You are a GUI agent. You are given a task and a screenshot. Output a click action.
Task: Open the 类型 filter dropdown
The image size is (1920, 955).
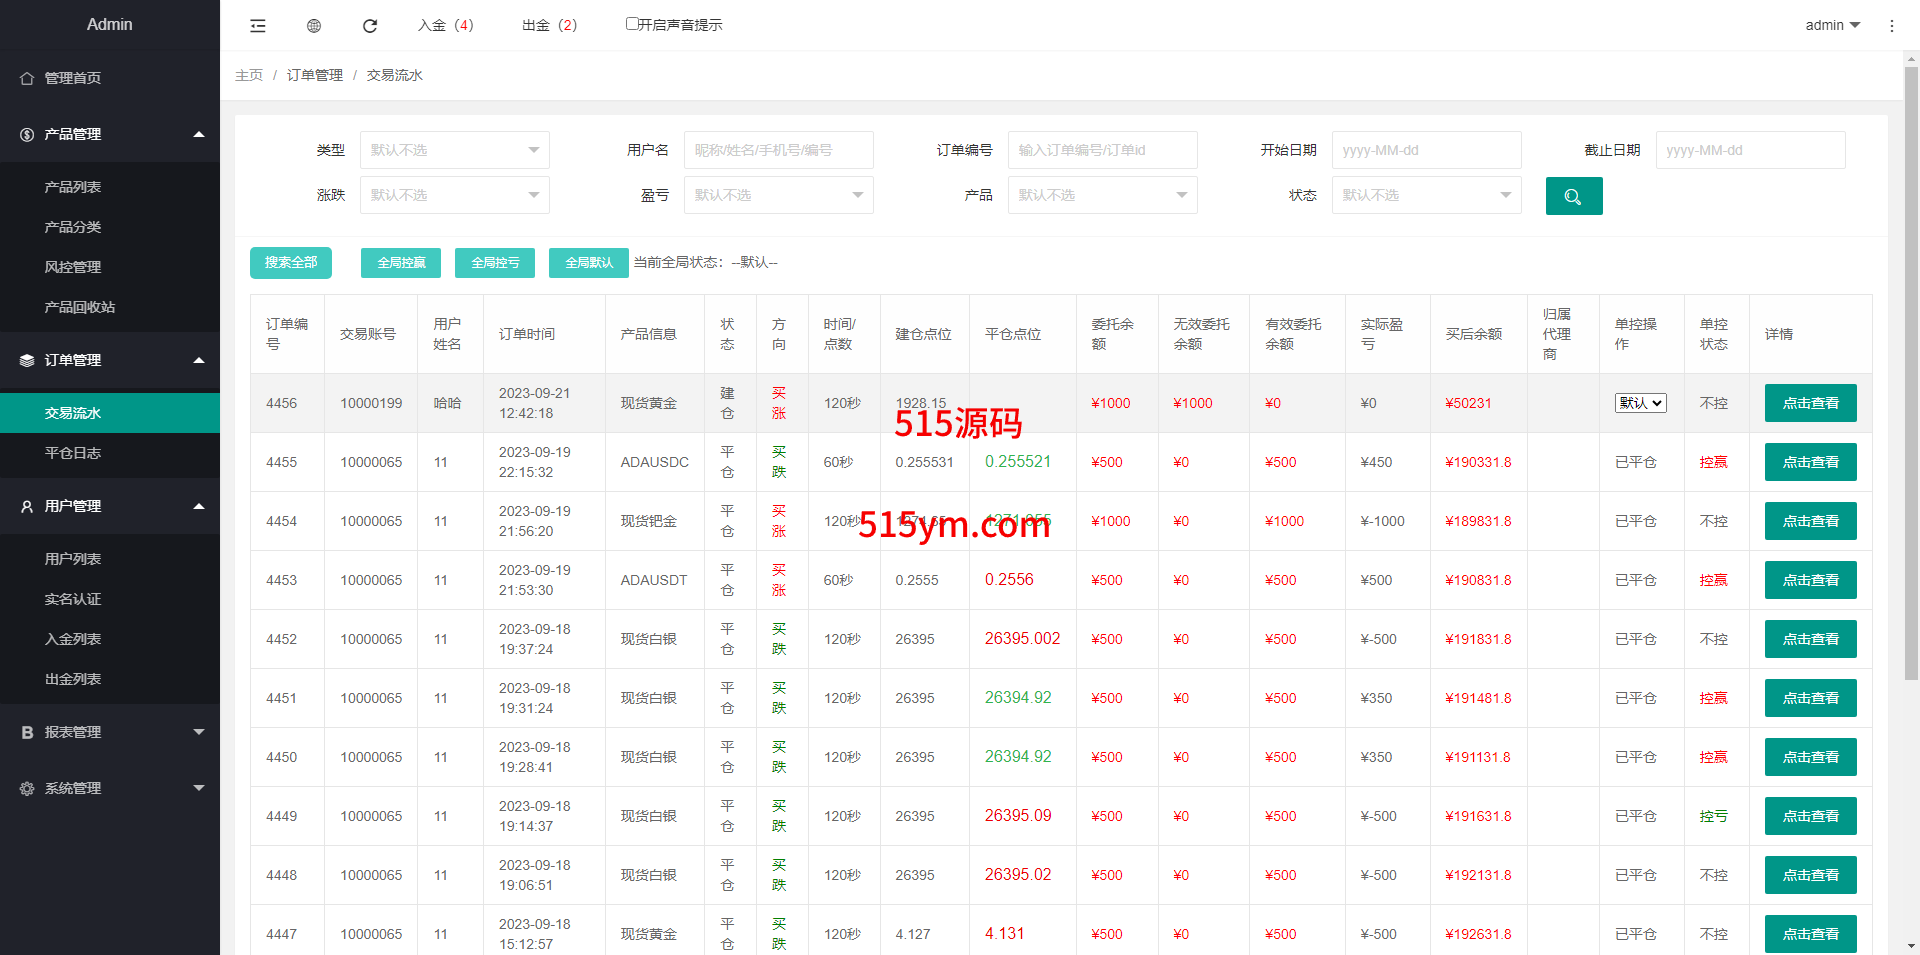454,150
